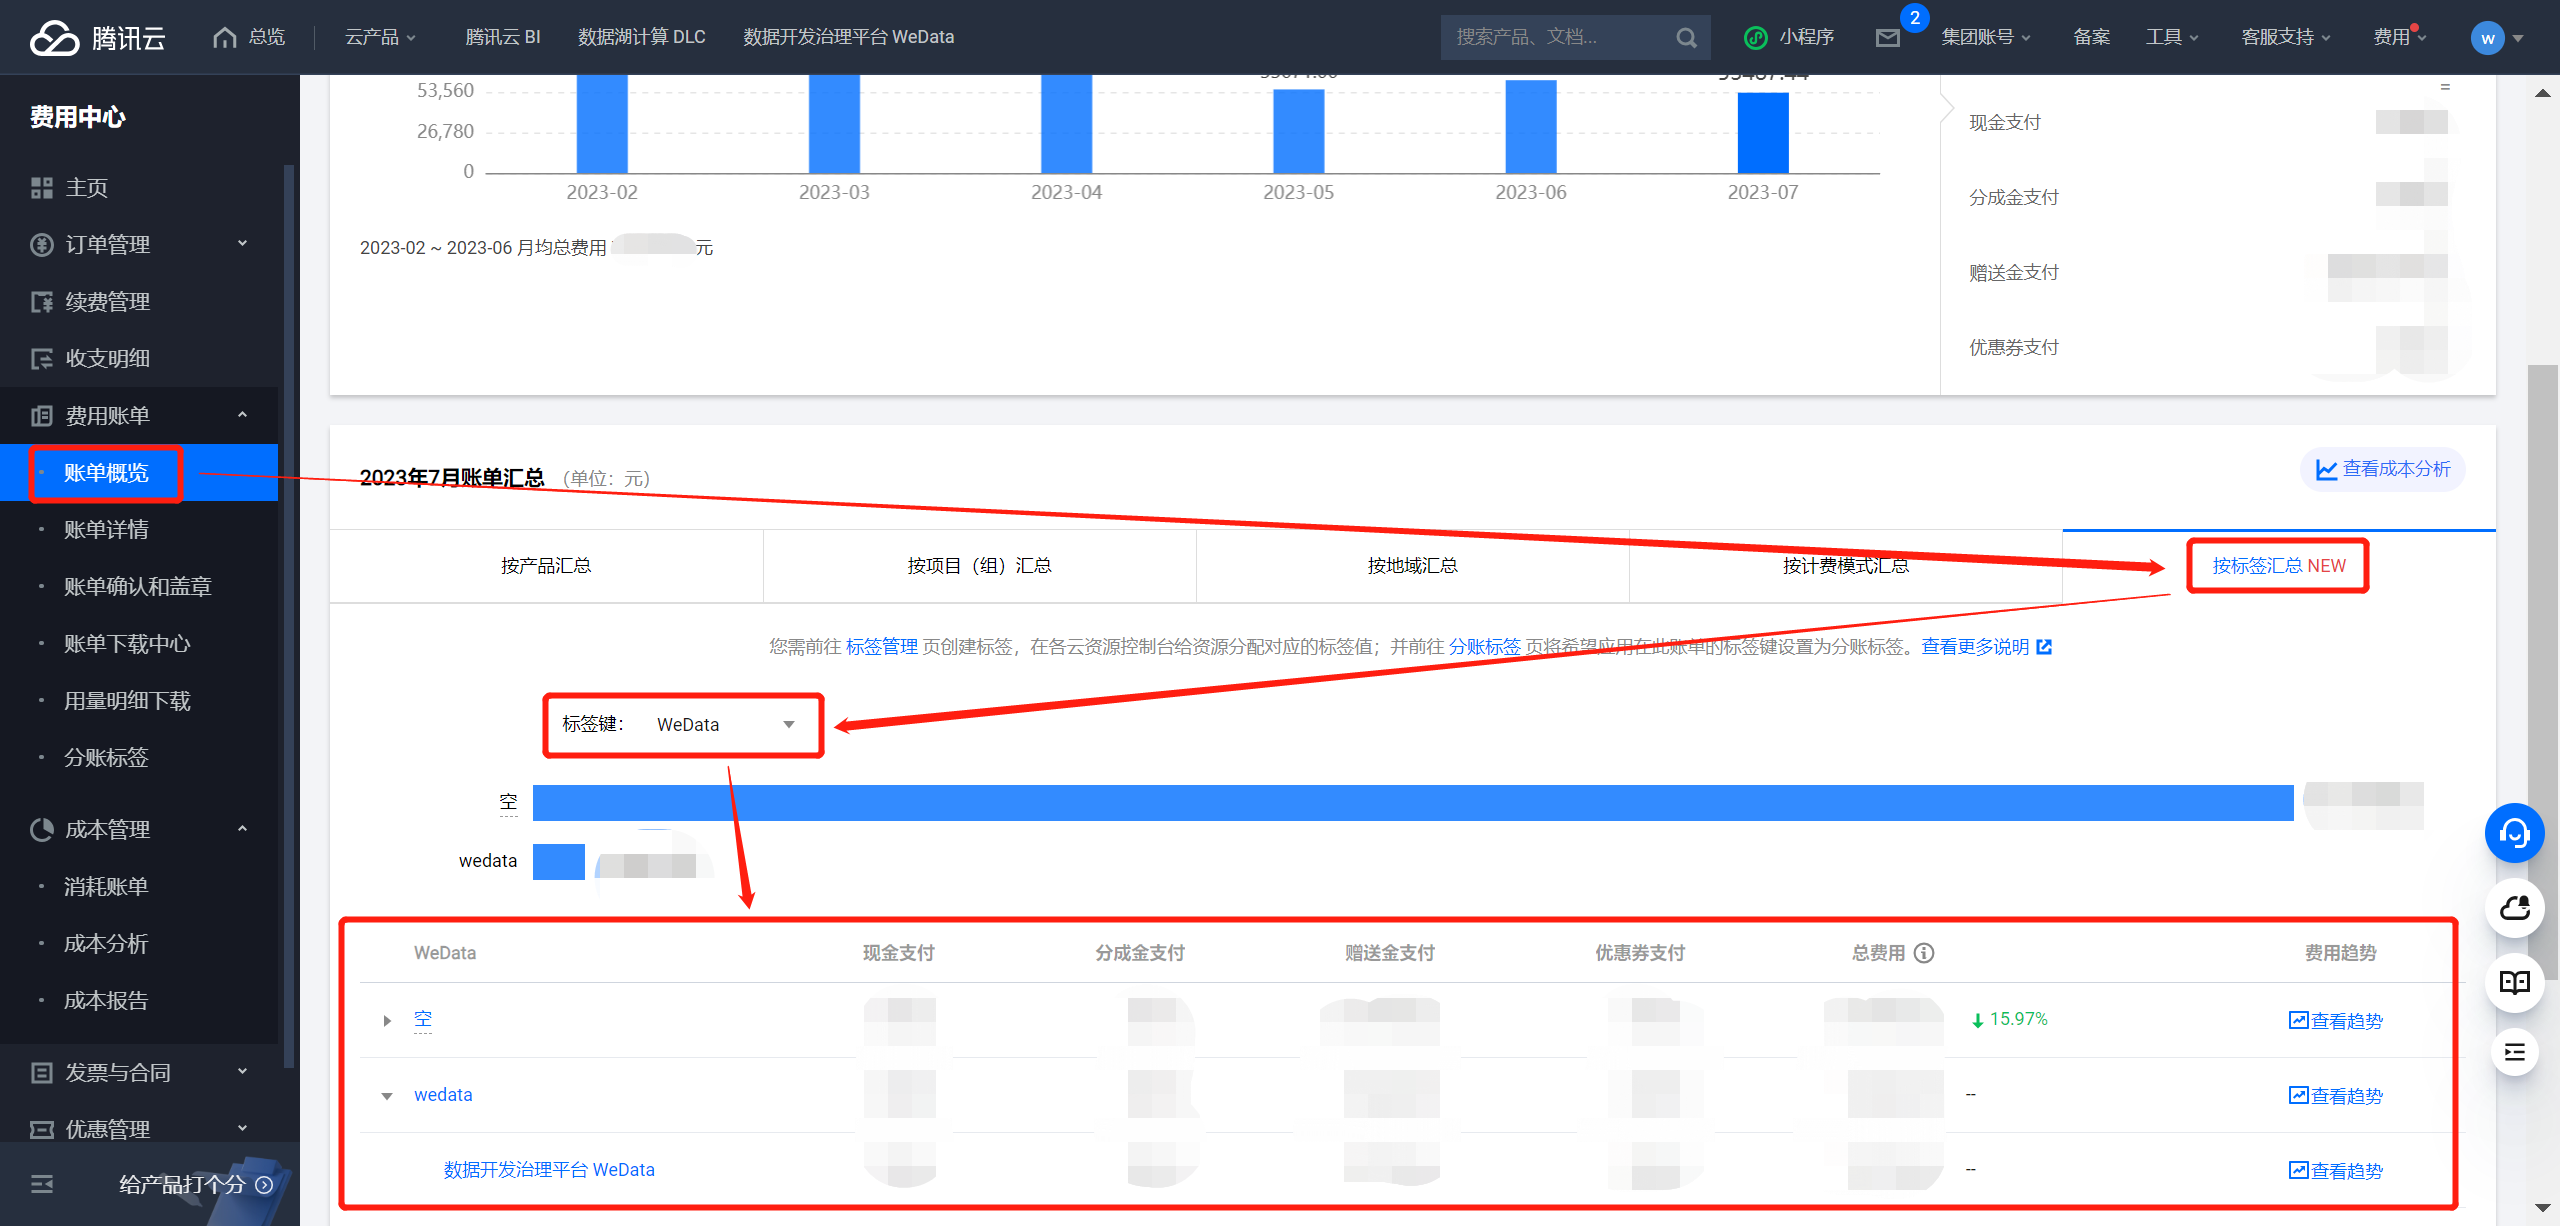Image resolution: width=2560 pixels, height=1226 pixels.
Task: Open 账单详情 in the sidebar
Action: tap(106, 529)
